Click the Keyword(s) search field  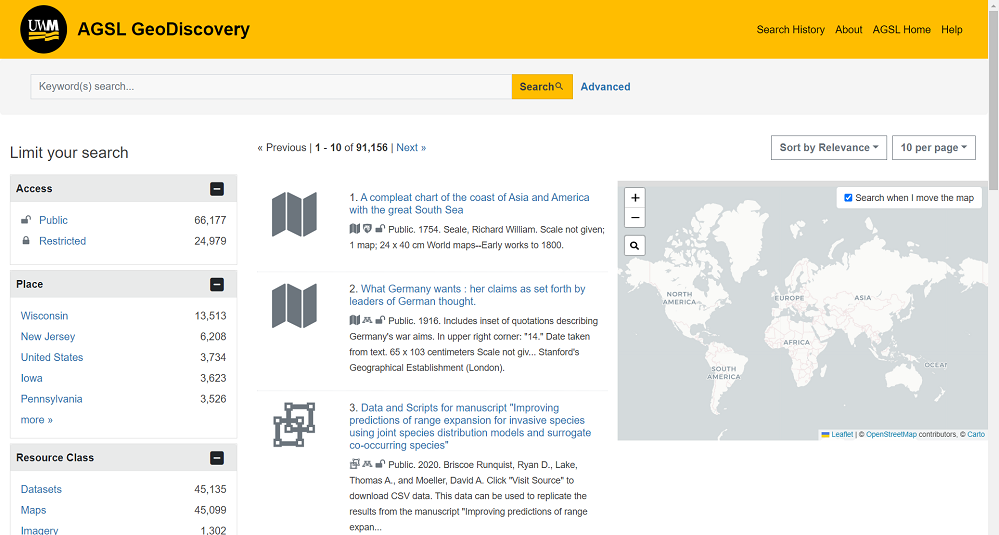point(271,87)
